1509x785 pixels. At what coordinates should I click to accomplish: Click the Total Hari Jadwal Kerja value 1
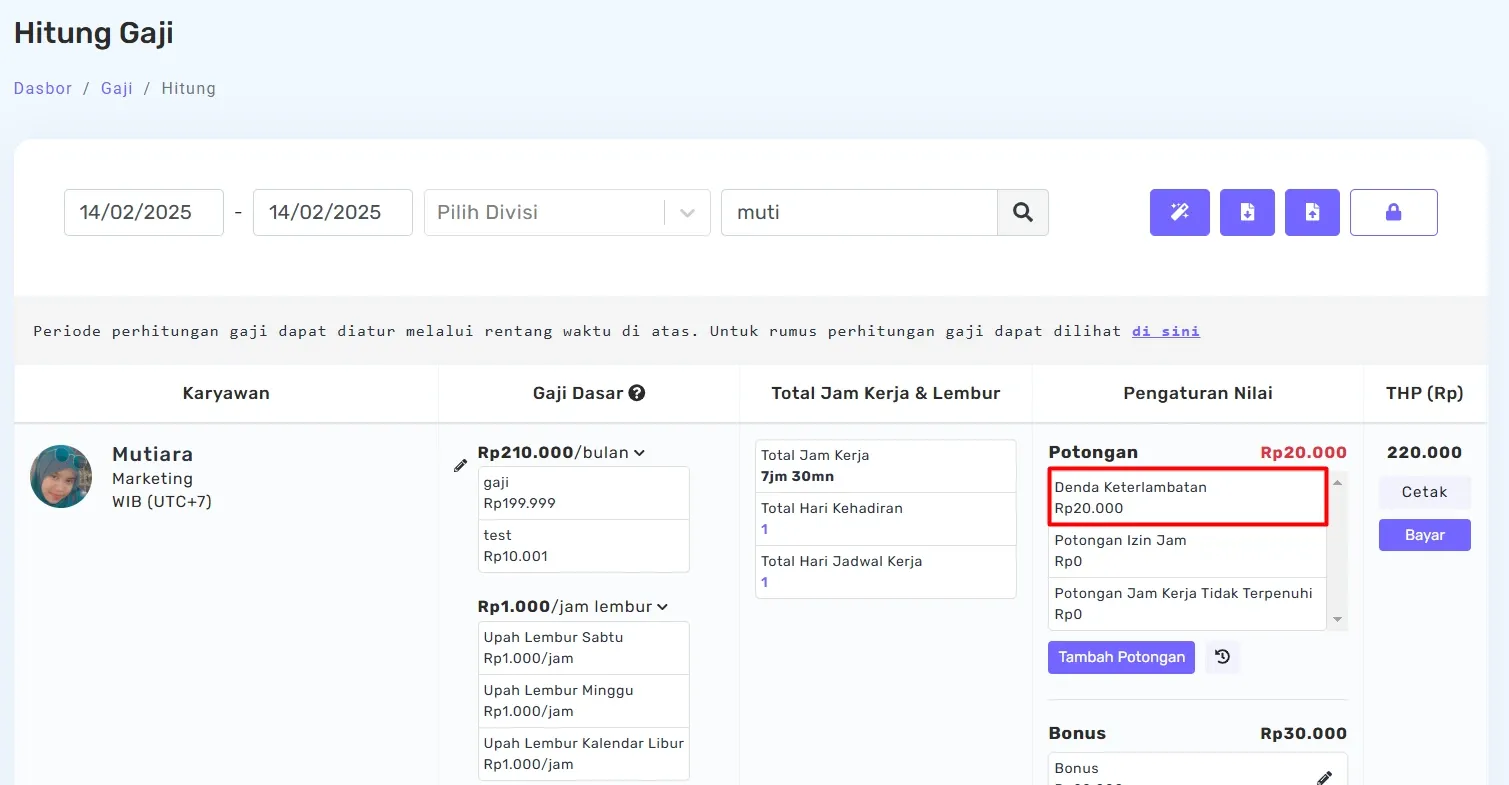(x=765, y=582)
